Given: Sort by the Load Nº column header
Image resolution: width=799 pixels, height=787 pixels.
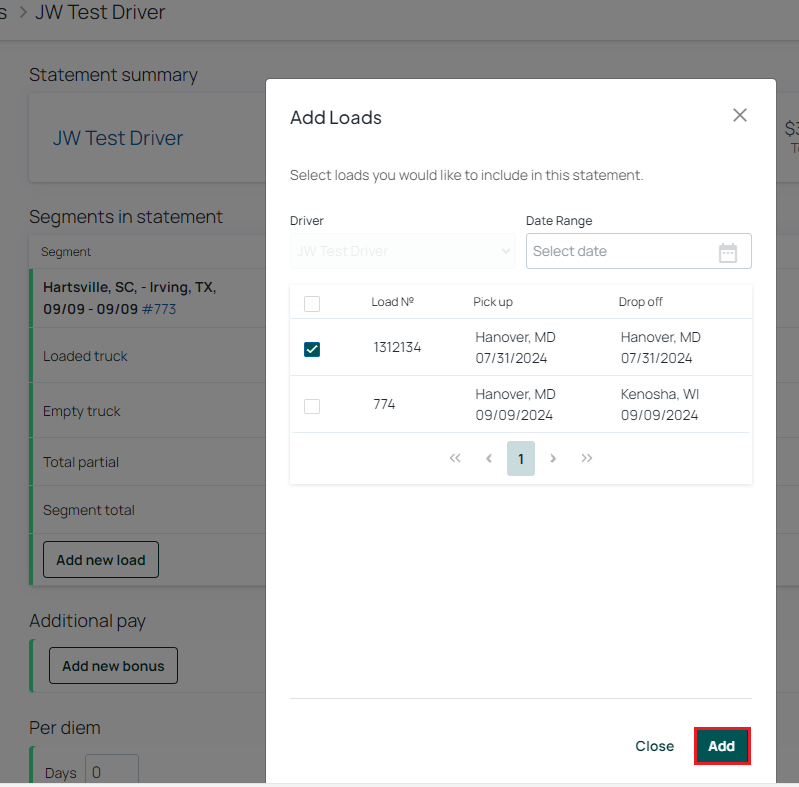Looking at the screenshot, I should [392, 302].
